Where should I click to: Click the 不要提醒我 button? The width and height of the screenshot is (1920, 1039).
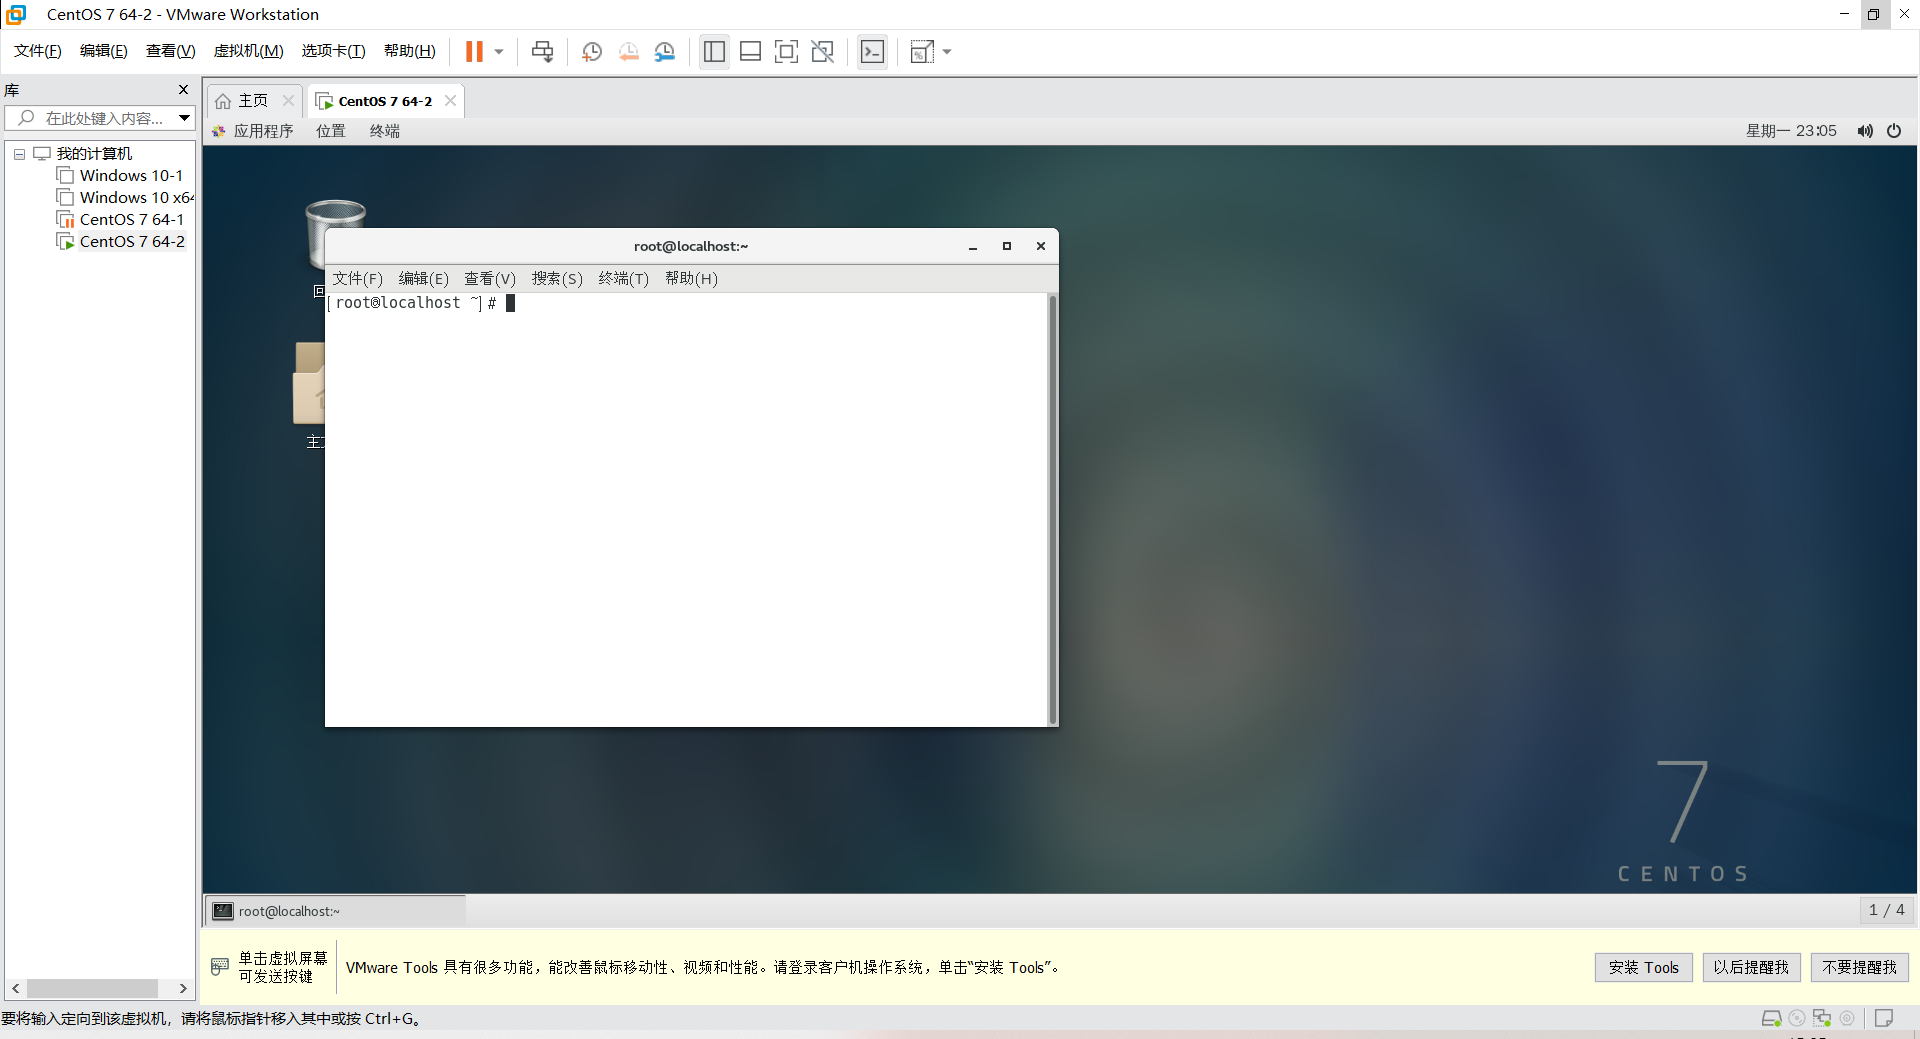[x=1859, y=967]
